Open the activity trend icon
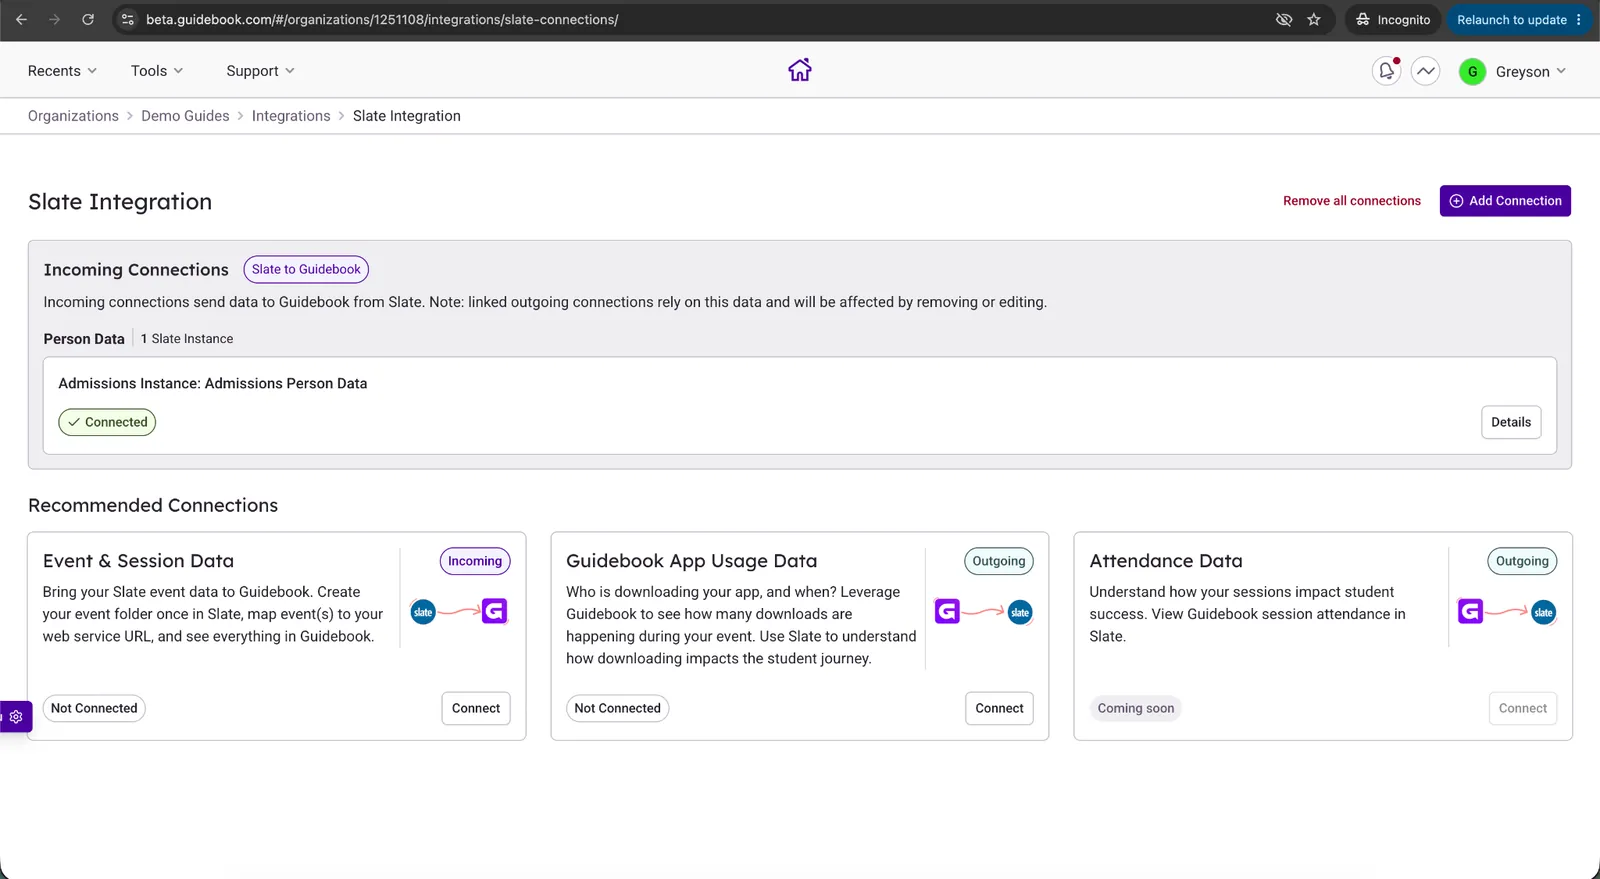 click(x=1426, y=71)
